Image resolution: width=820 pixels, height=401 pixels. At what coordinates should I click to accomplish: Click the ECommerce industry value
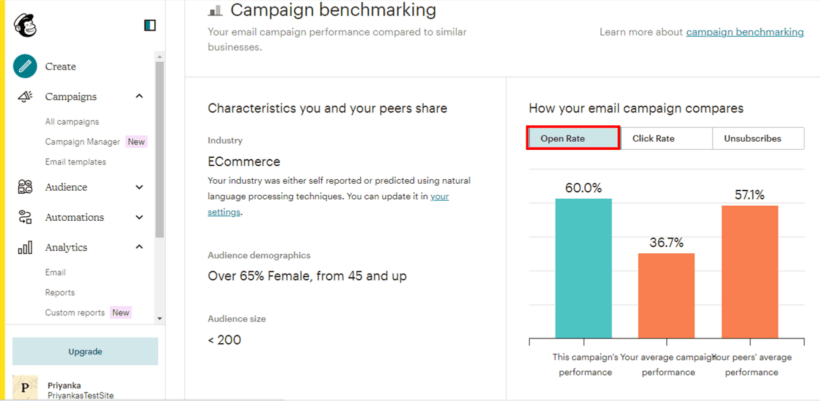tap(244, 162)
